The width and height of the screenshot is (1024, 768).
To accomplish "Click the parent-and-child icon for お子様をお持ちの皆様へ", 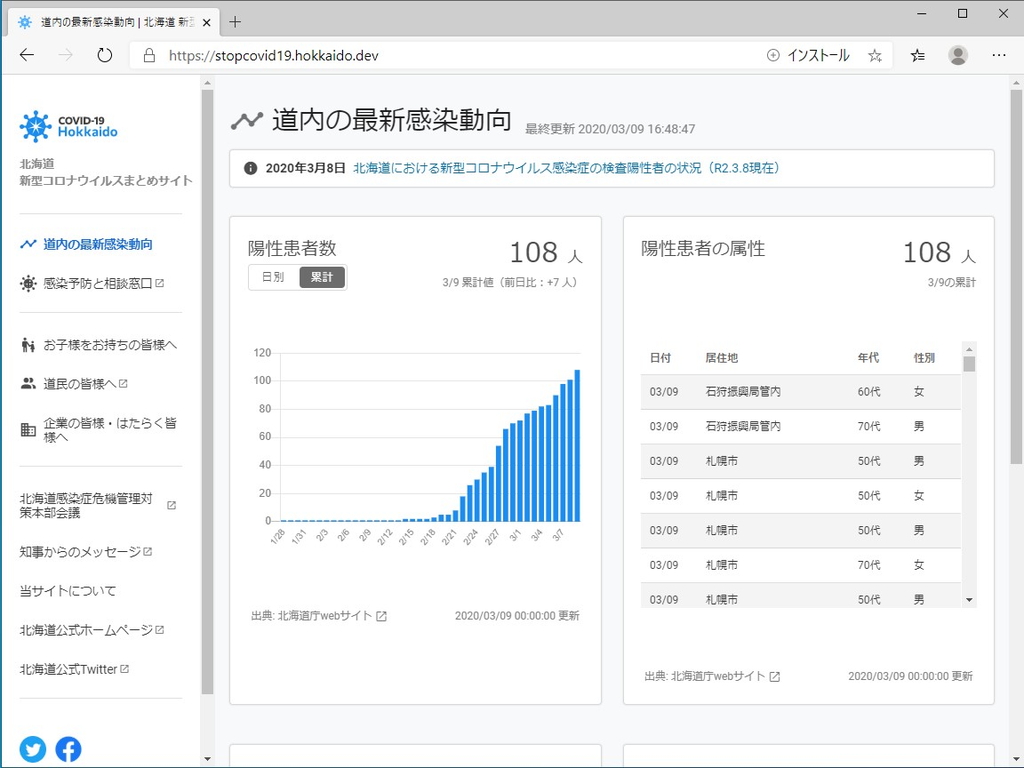I will (x=27, y=343).
